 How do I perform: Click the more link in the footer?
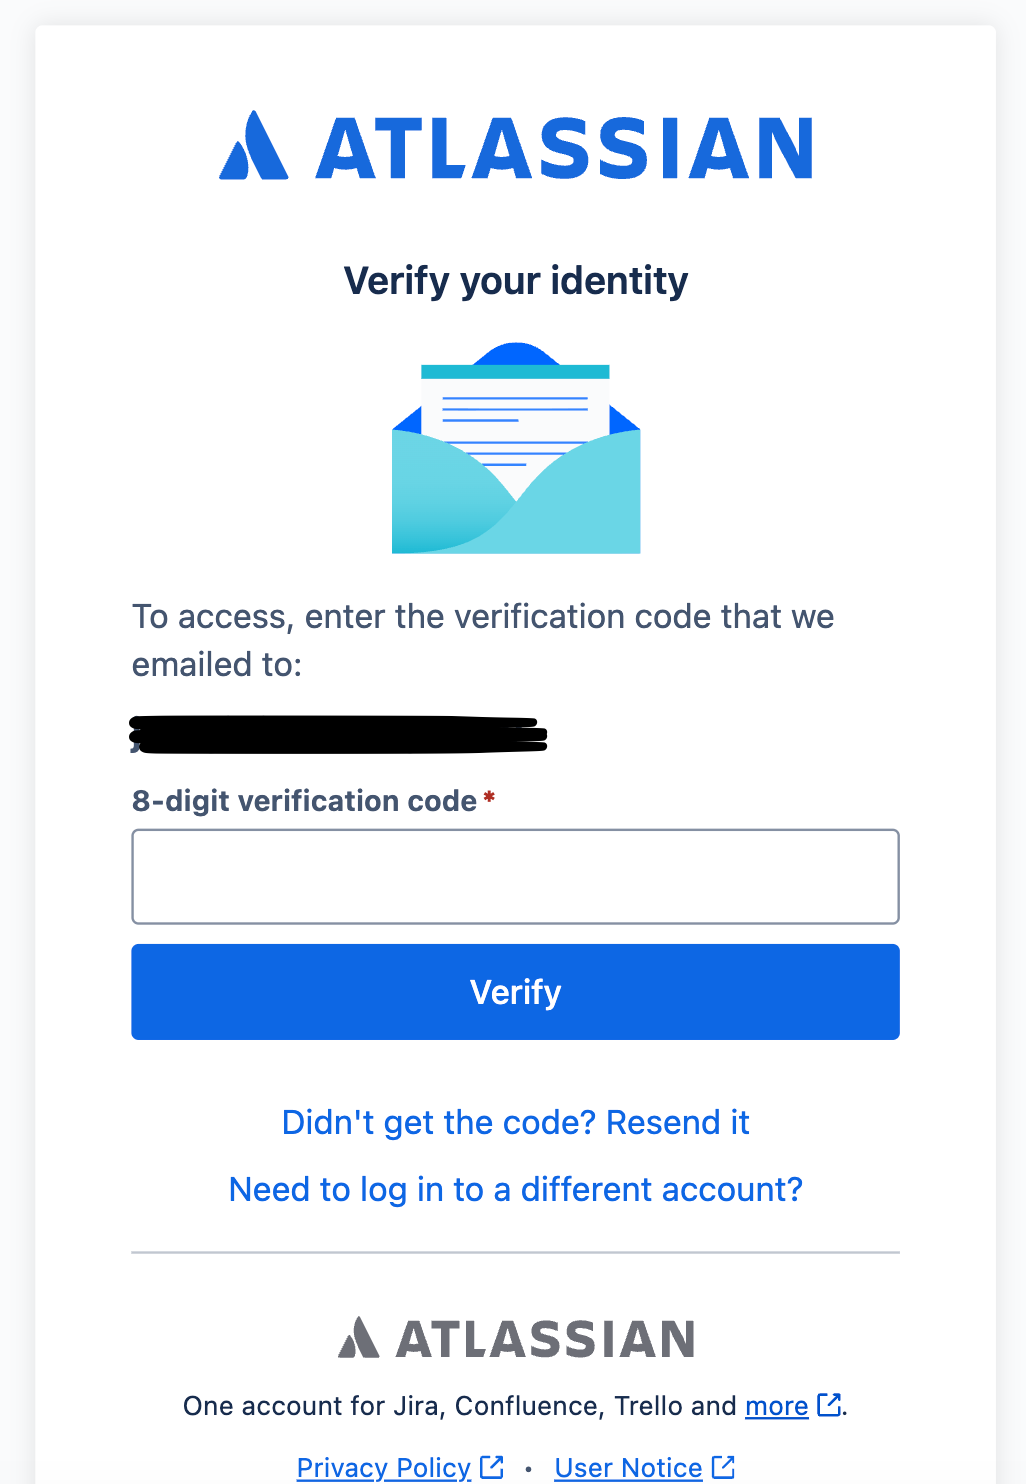[x=775, y=1405]
